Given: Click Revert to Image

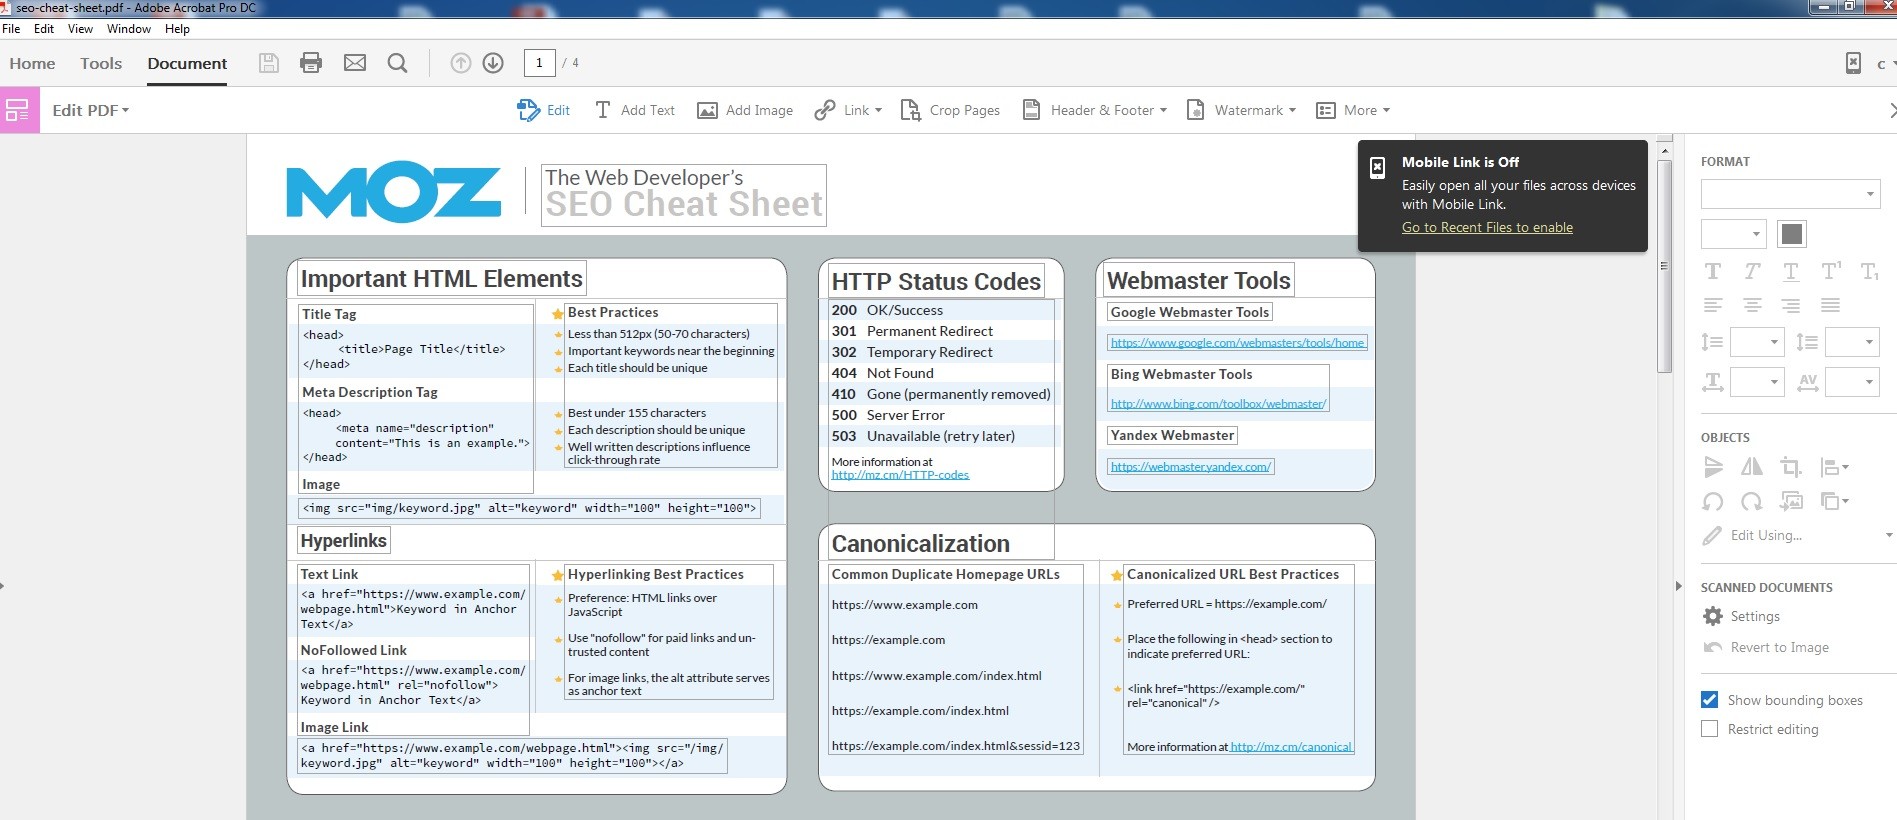Looking at the screenshot, I should point(1766,647).
